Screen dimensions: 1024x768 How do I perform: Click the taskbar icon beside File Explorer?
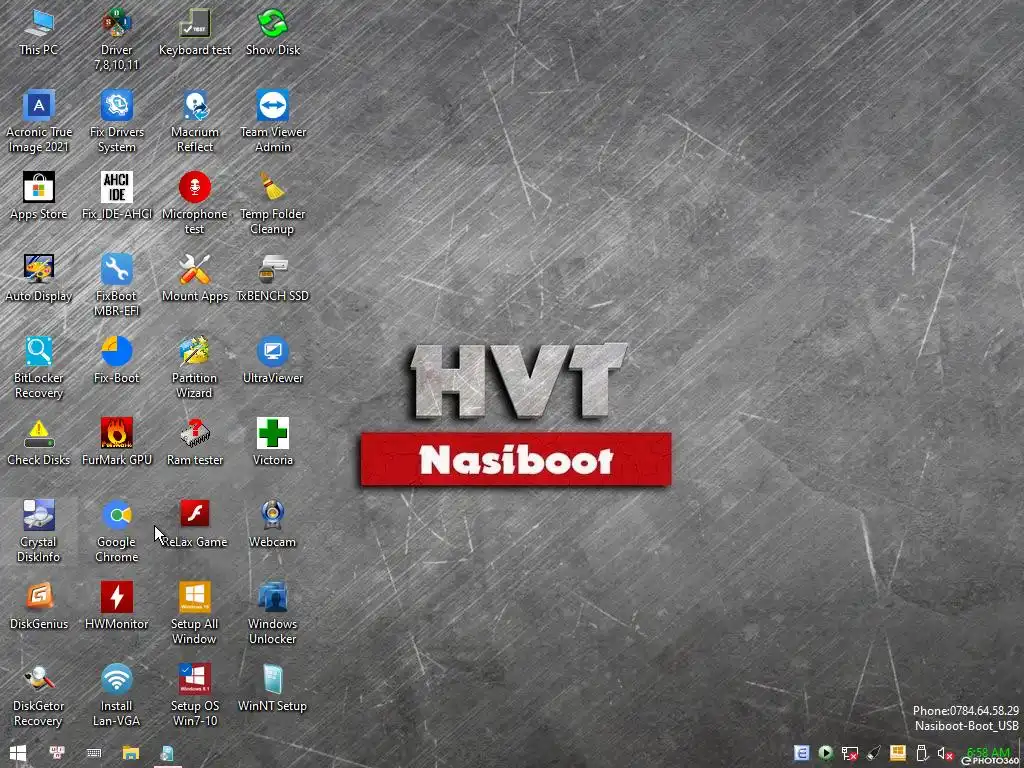[167, 753]
